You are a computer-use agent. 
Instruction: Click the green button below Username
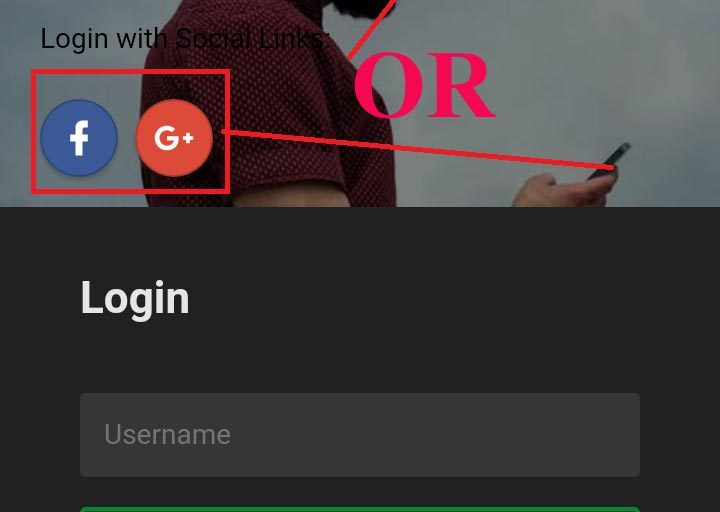[360, 509]
